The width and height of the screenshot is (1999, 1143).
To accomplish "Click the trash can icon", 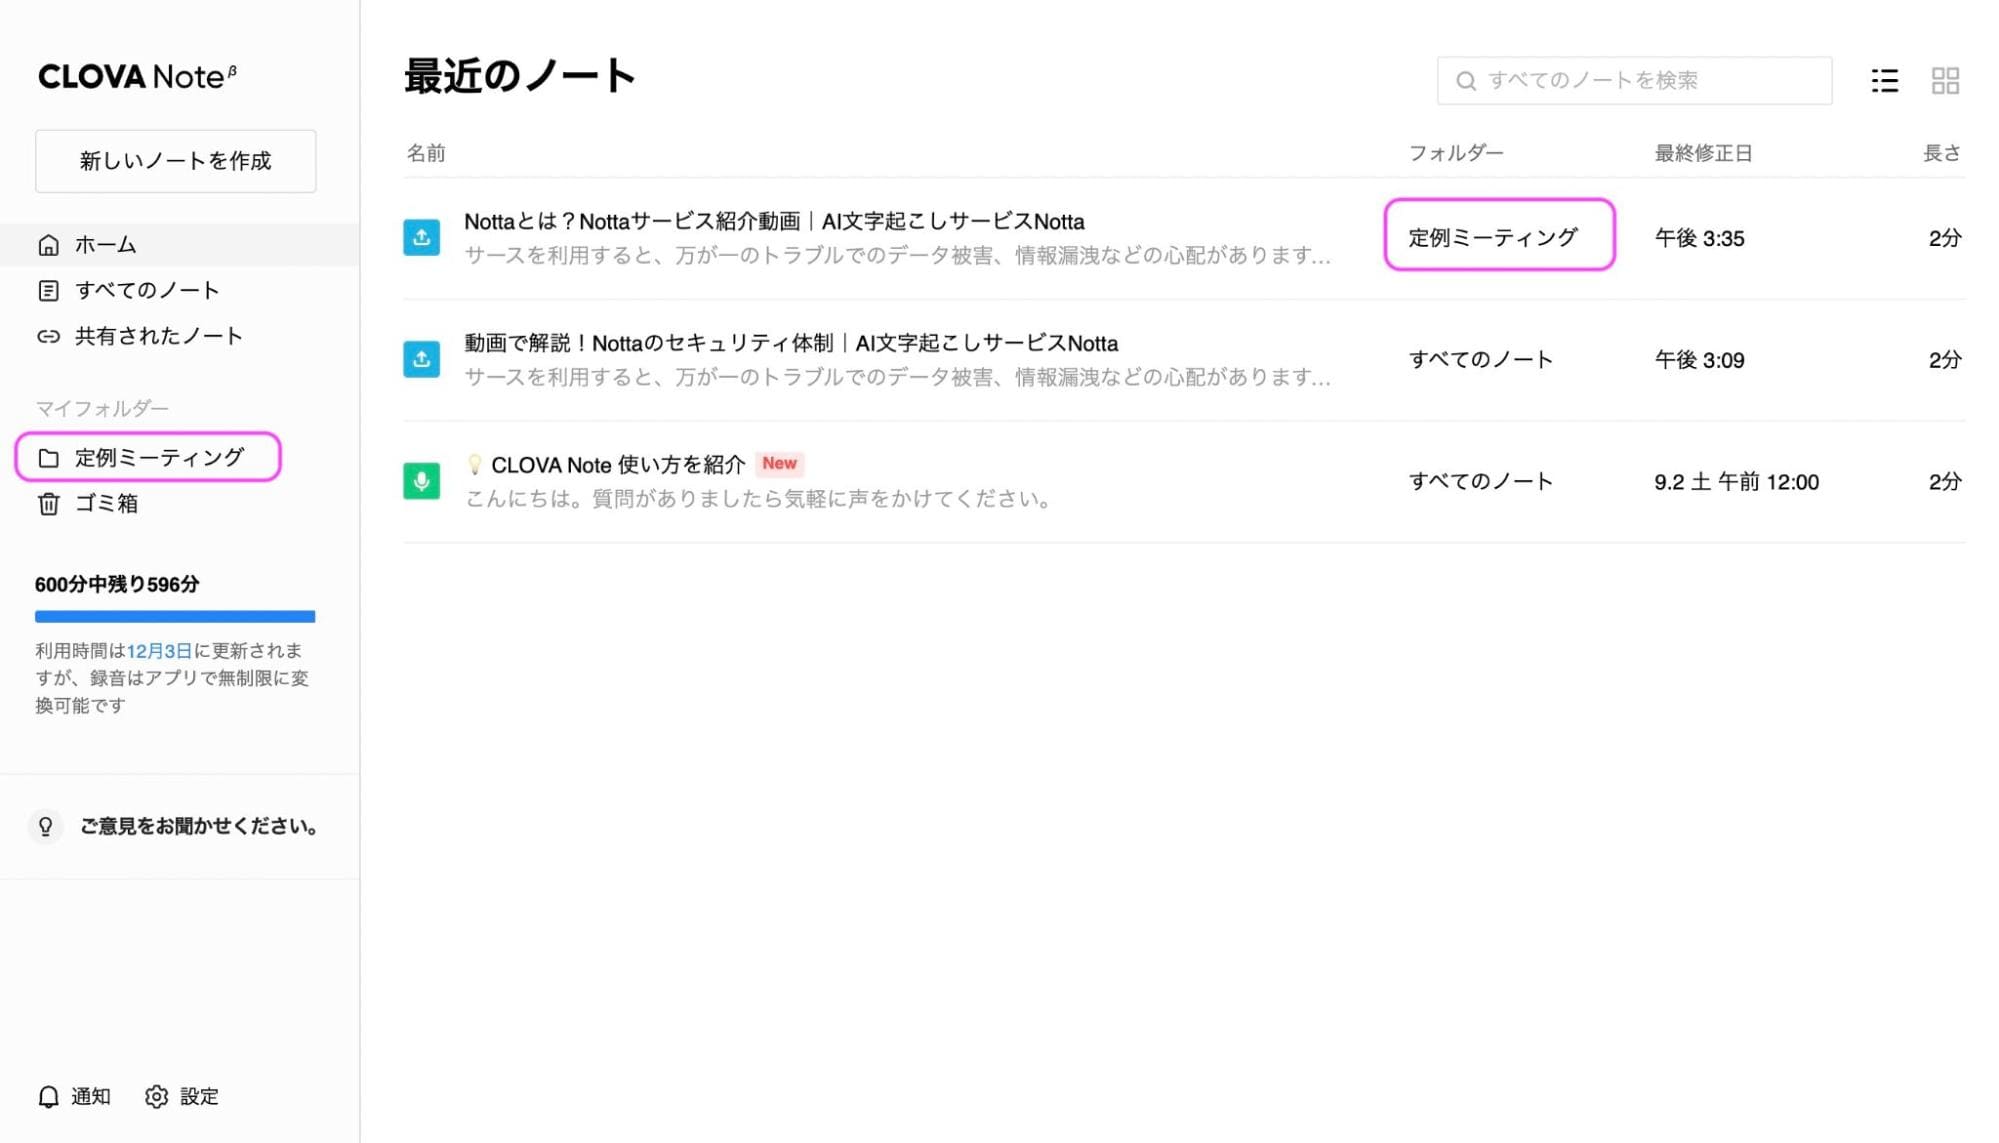I will (48, 504).
